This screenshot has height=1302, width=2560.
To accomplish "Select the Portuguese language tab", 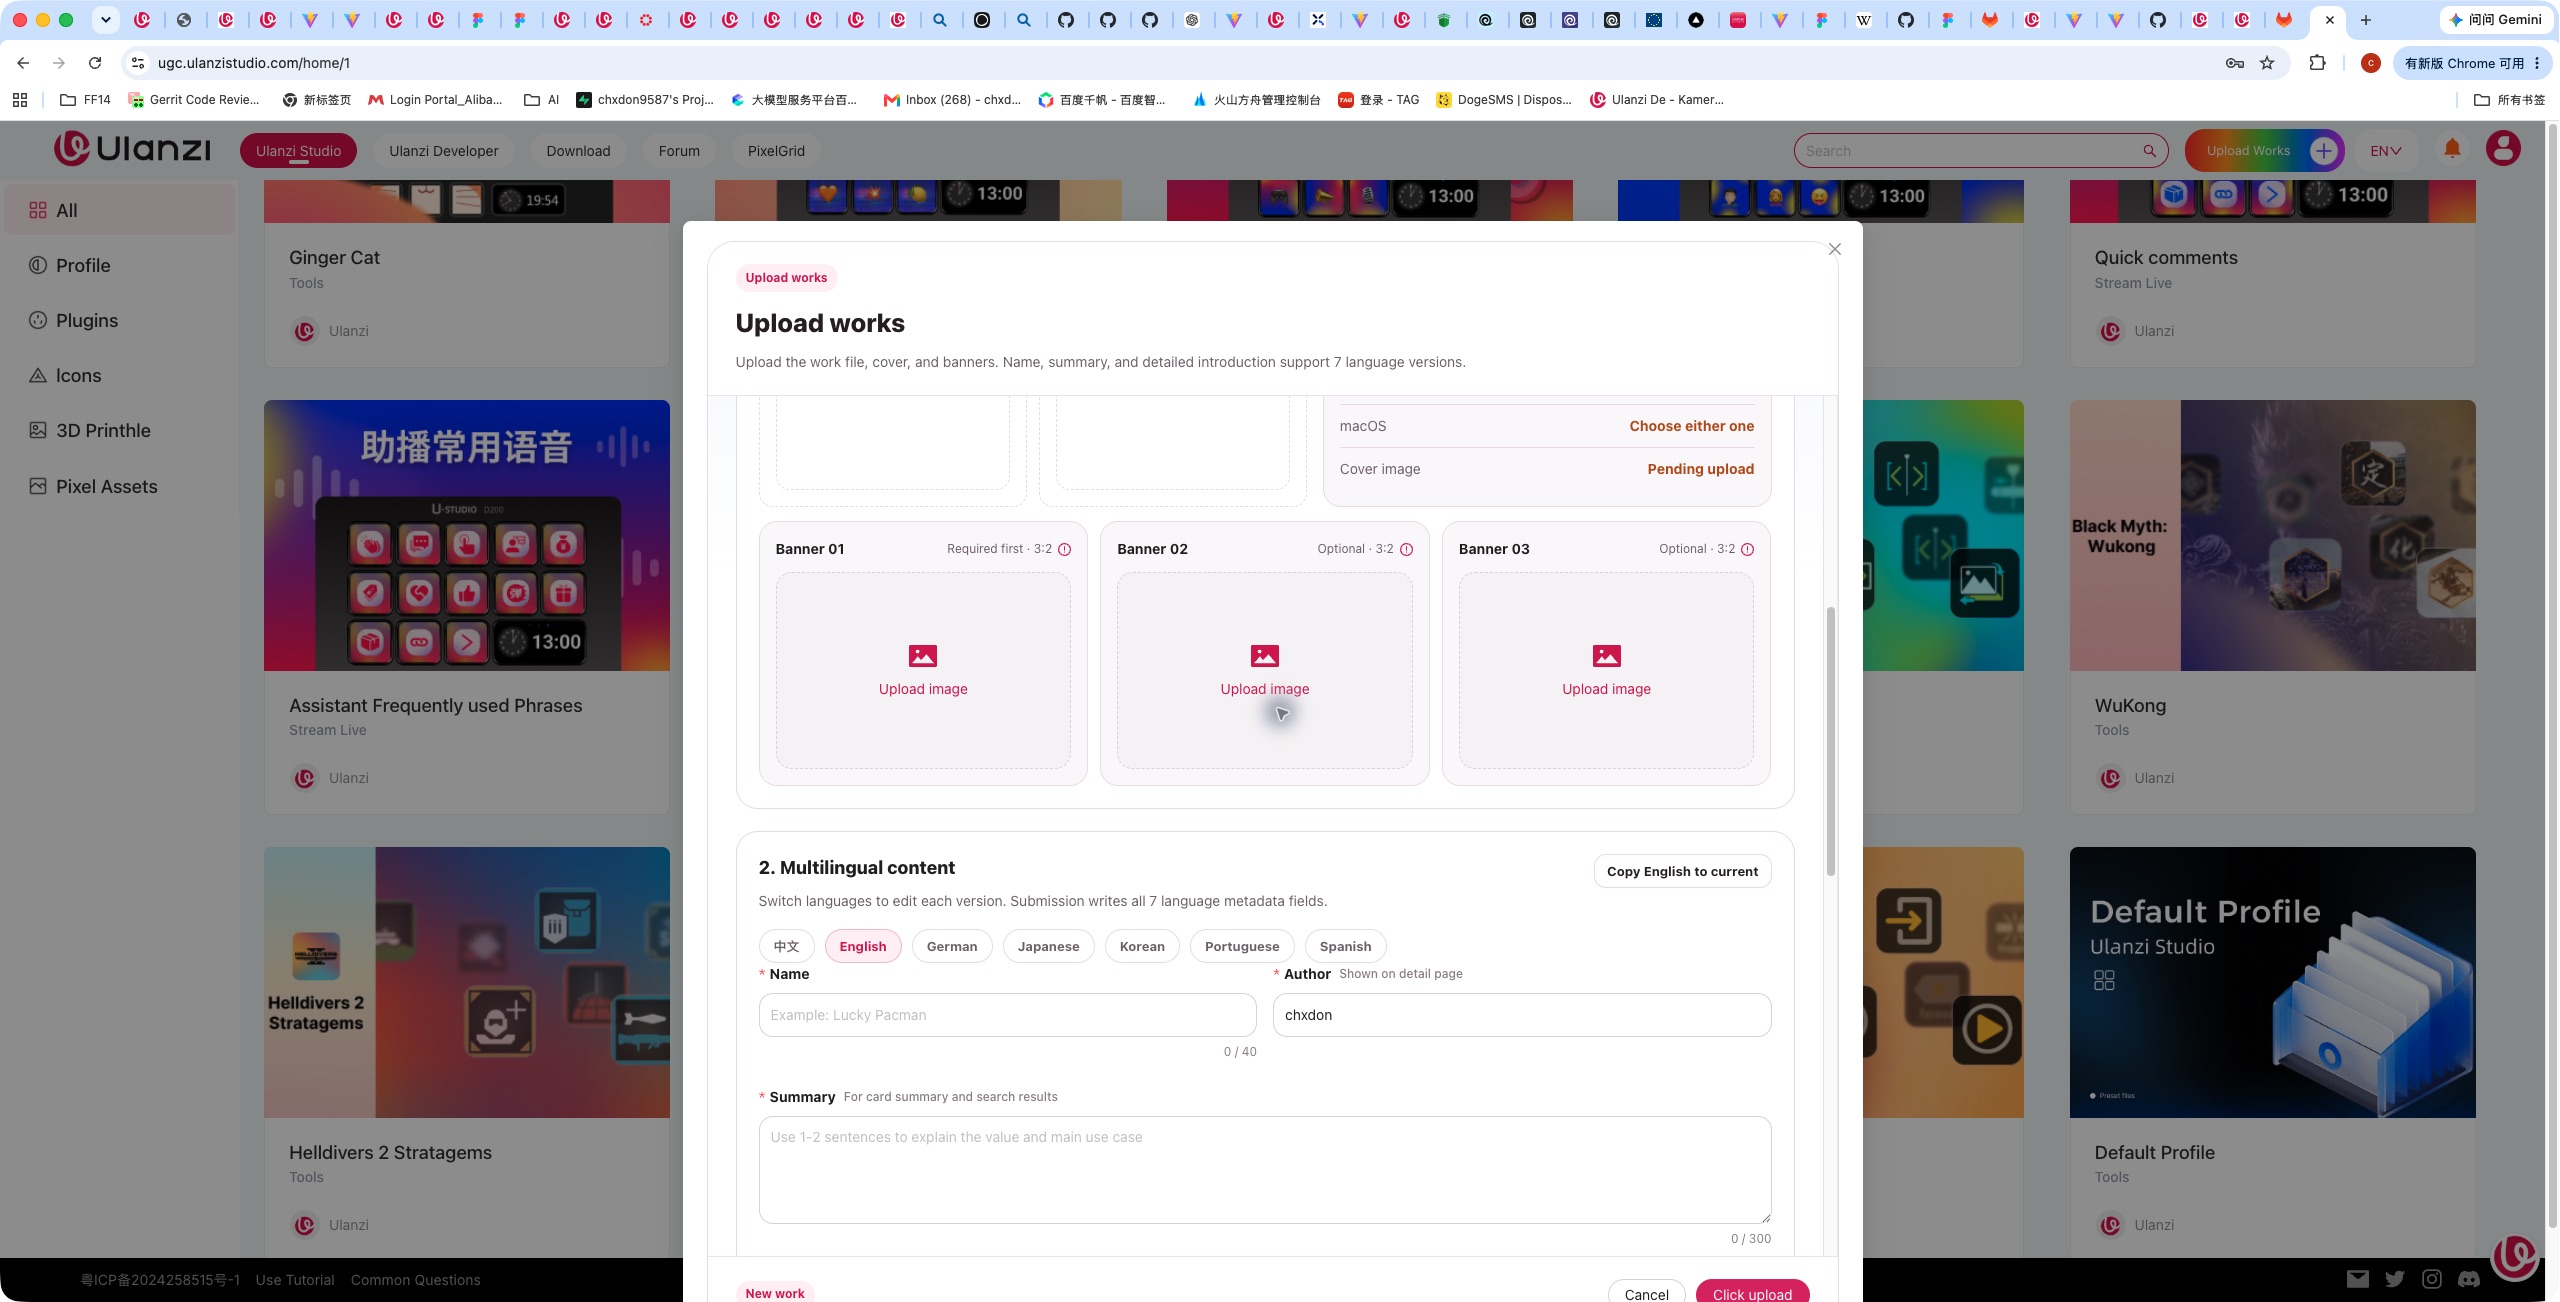I will [1242, 946].
